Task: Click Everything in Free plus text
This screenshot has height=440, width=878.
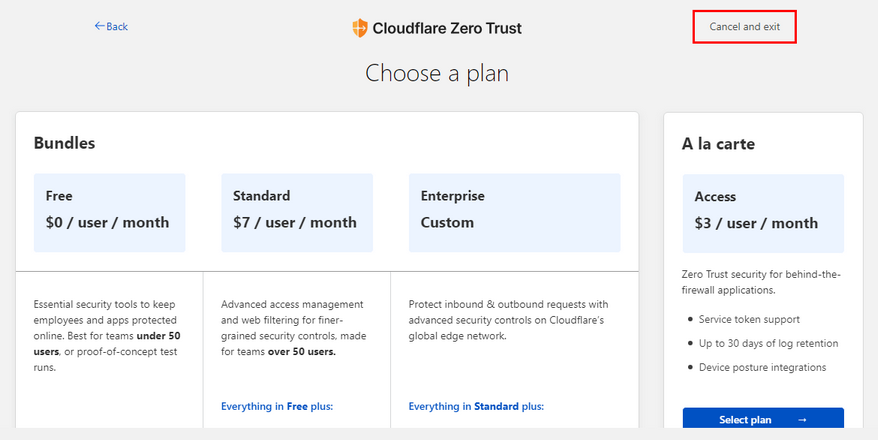Action: click(276, 406)
